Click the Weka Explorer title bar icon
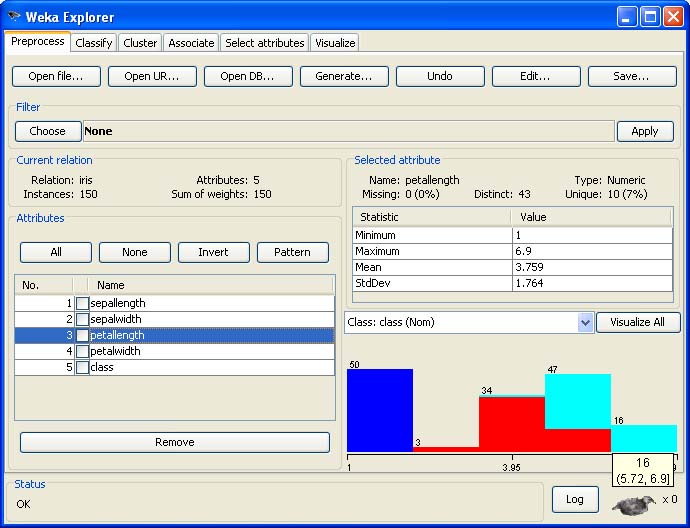 coord(15,17)
